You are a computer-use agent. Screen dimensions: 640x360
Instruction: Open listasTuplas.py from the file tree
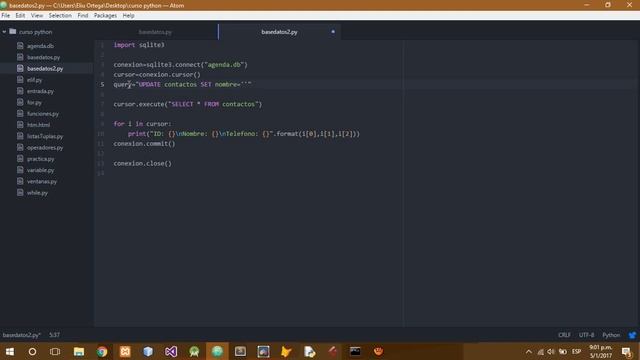45,136
